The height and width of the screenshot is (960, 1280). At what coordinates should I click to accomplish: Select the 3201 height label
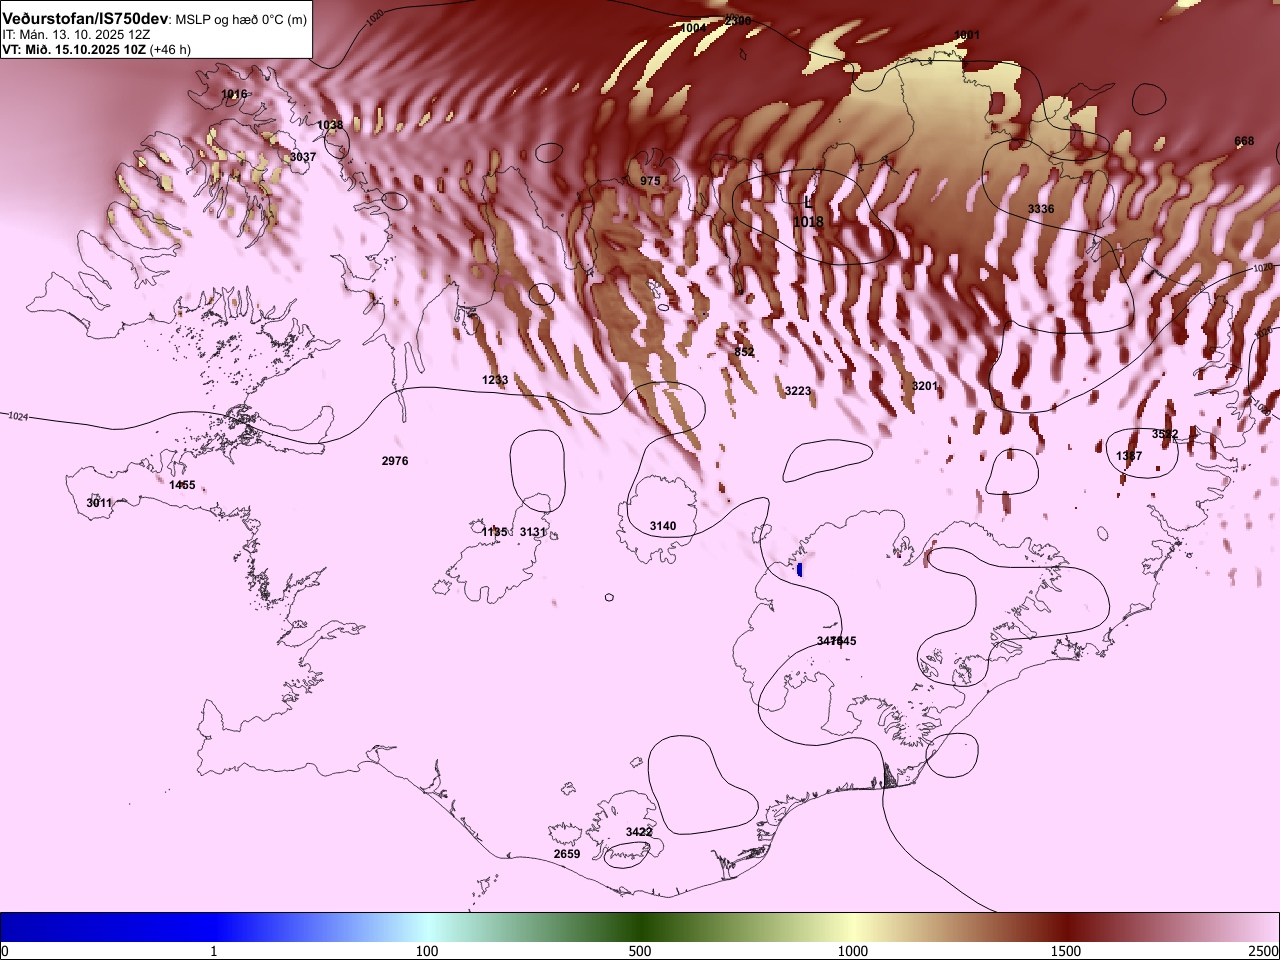925,386
